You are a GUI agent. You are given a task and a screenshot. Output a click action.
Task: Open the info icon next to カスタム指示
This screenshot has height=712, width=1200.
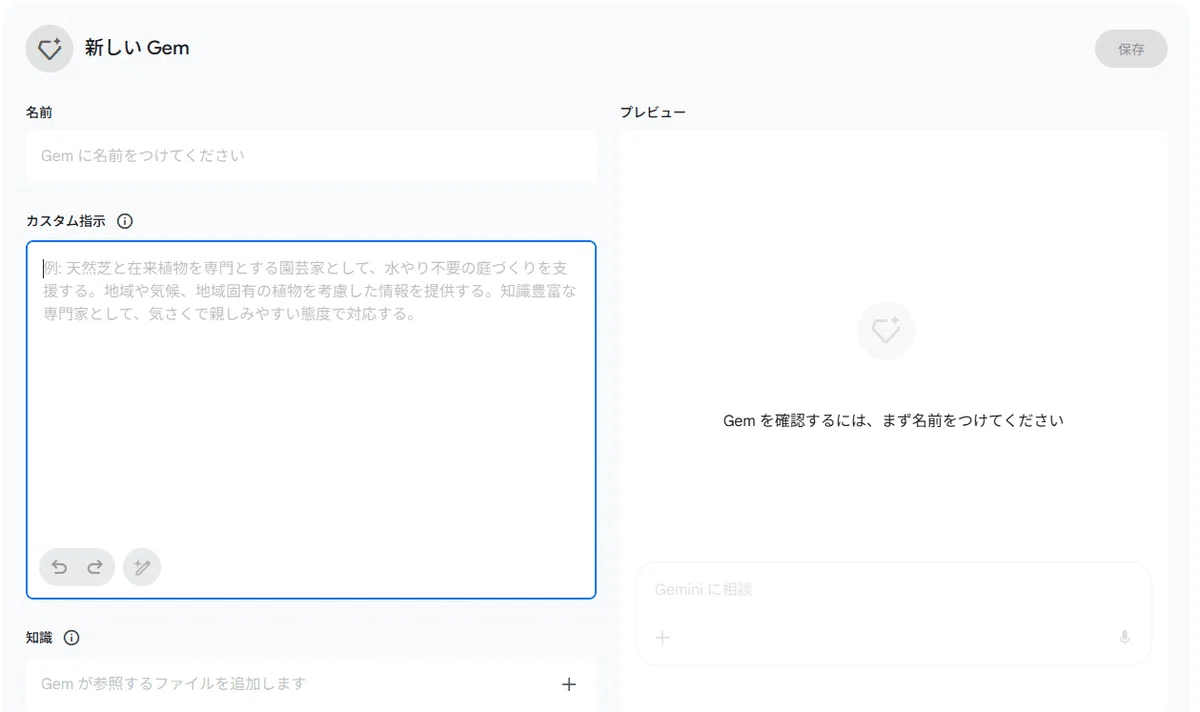click(125, 222)
